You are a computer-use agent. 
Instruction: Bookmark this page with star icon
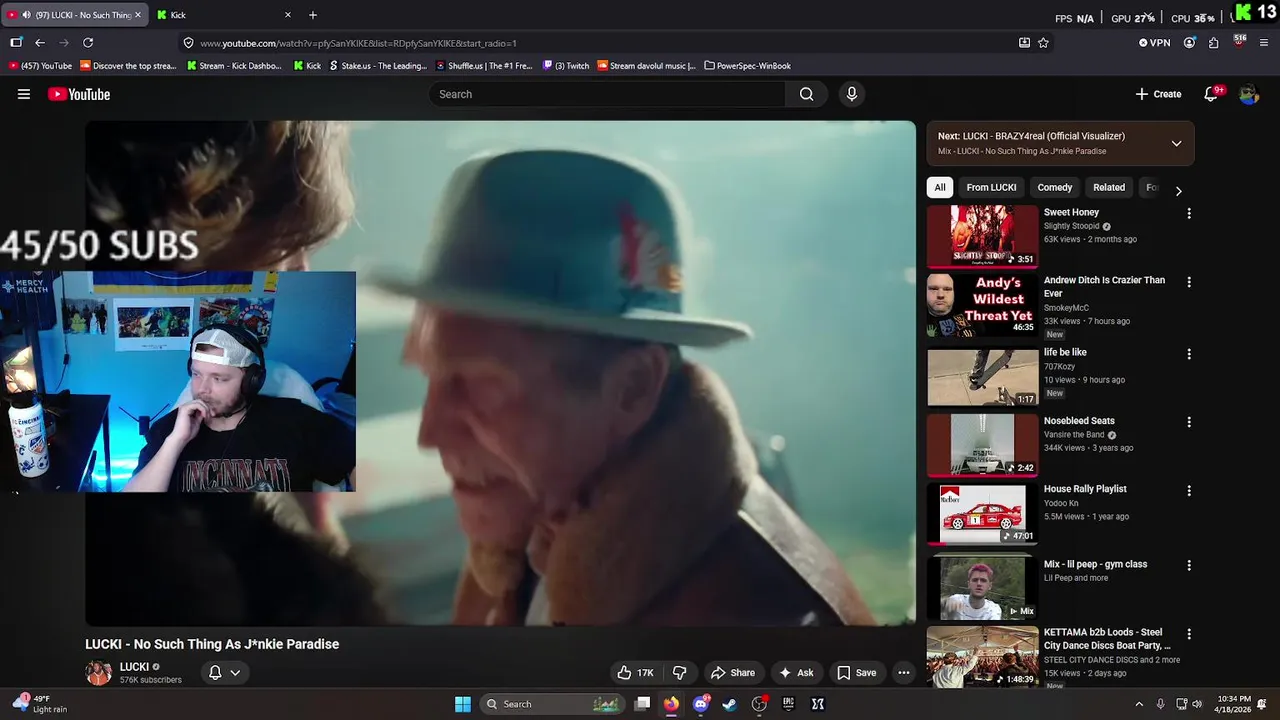point(1043,43)
